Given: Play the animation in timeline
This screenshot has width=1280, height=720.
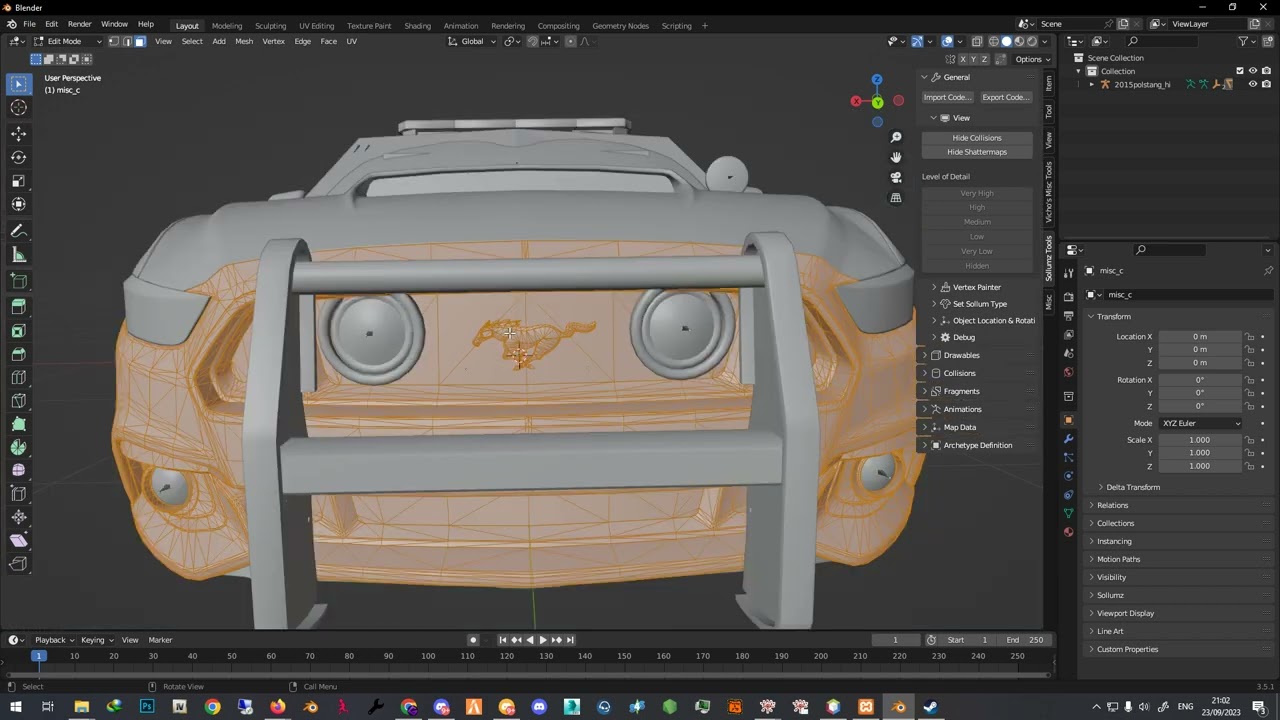Looking at the screenshot, I should [542, 640].
